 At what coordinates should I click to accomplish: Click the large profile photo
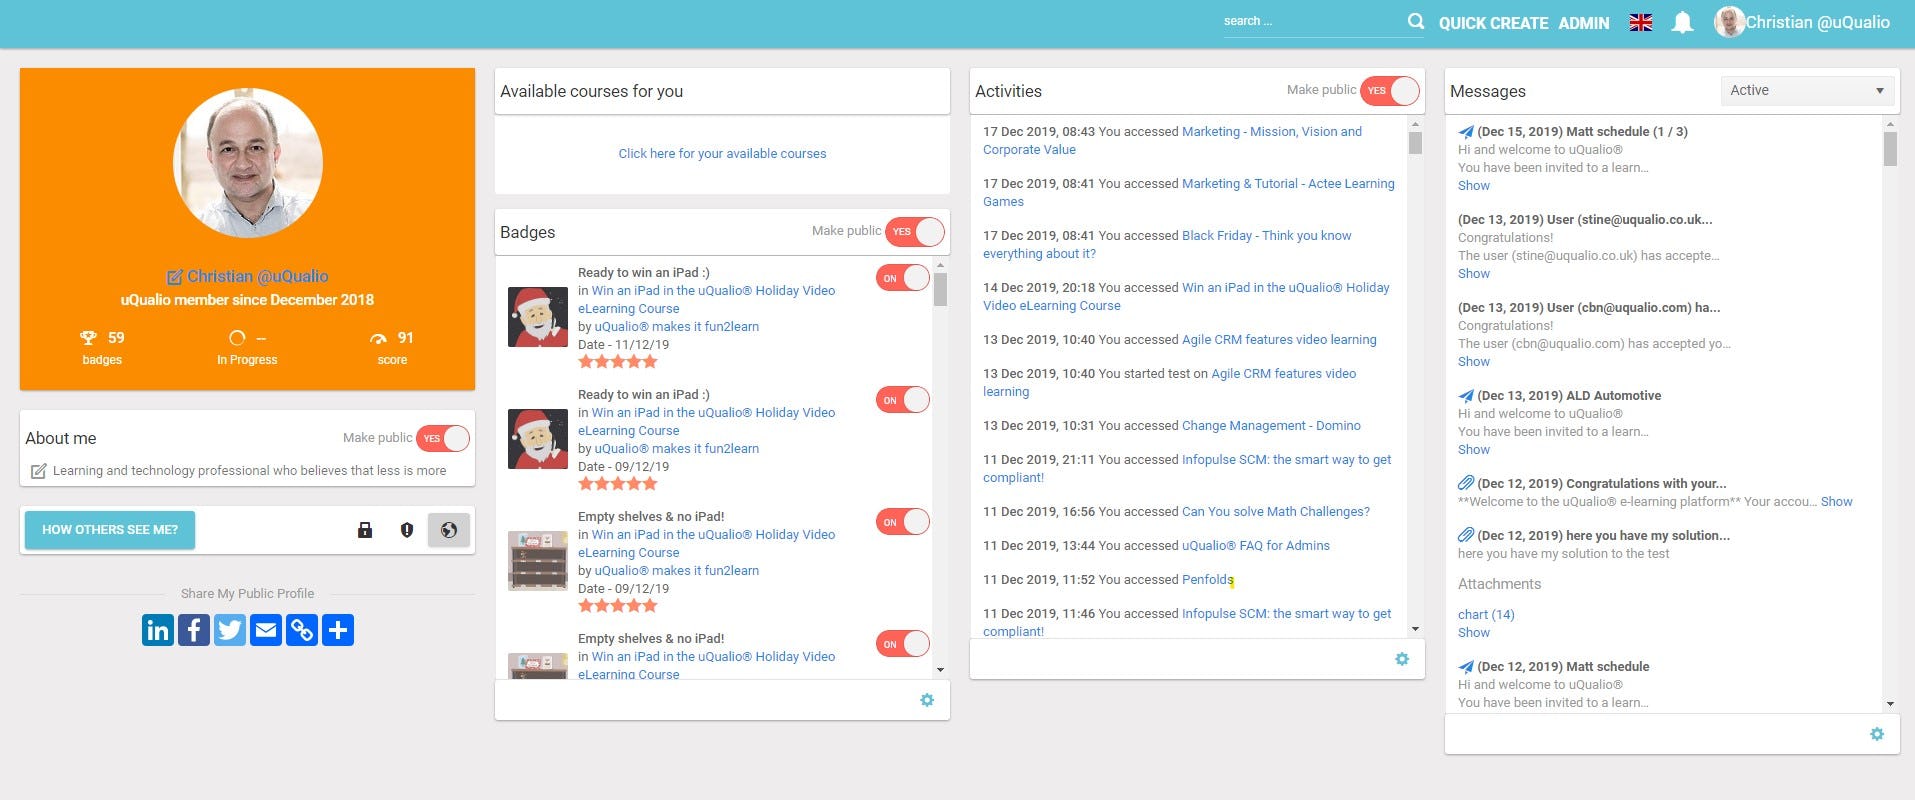[248, 163]
